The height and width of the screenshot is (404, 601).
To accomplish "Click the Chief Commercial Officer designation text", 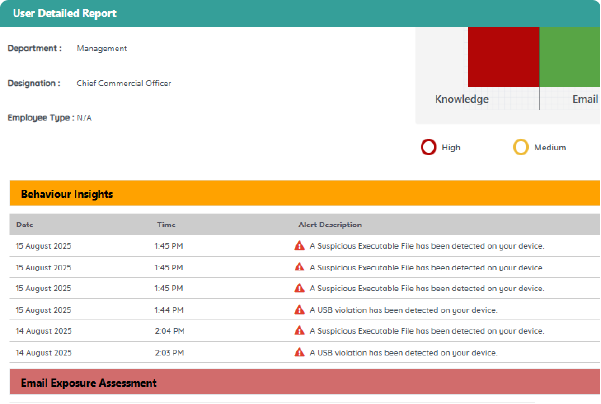I will click(x=124, y=83).
